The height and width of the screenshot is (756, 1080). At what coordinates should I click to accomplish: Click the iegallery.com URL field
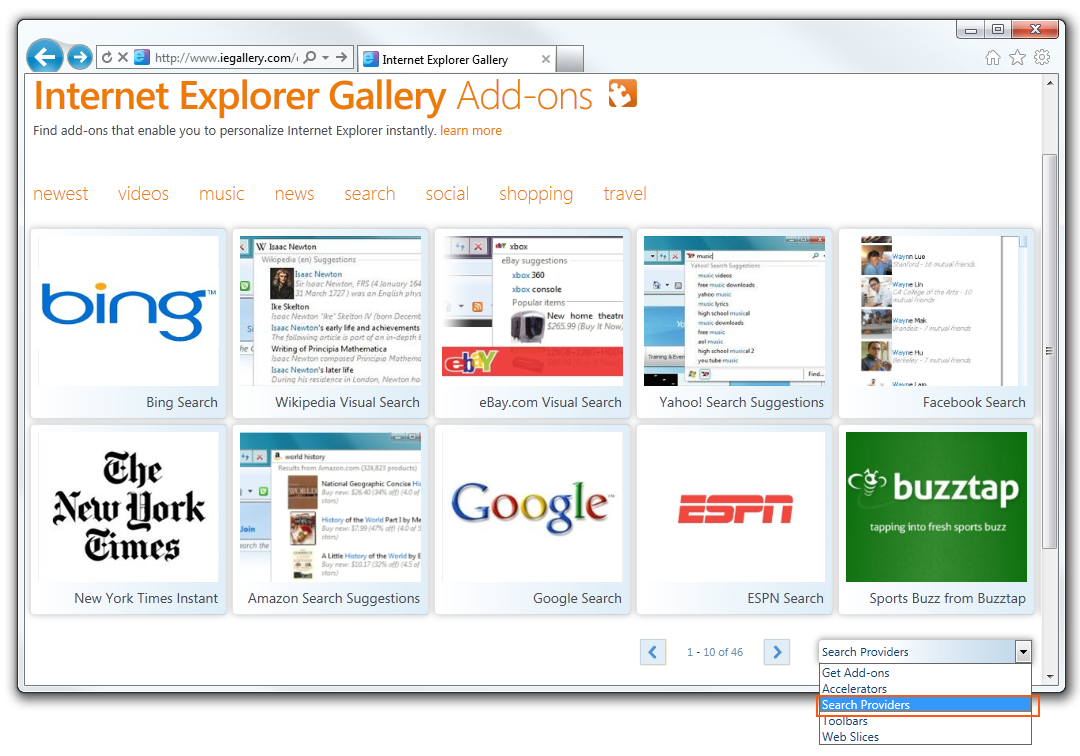click(225, 58)
